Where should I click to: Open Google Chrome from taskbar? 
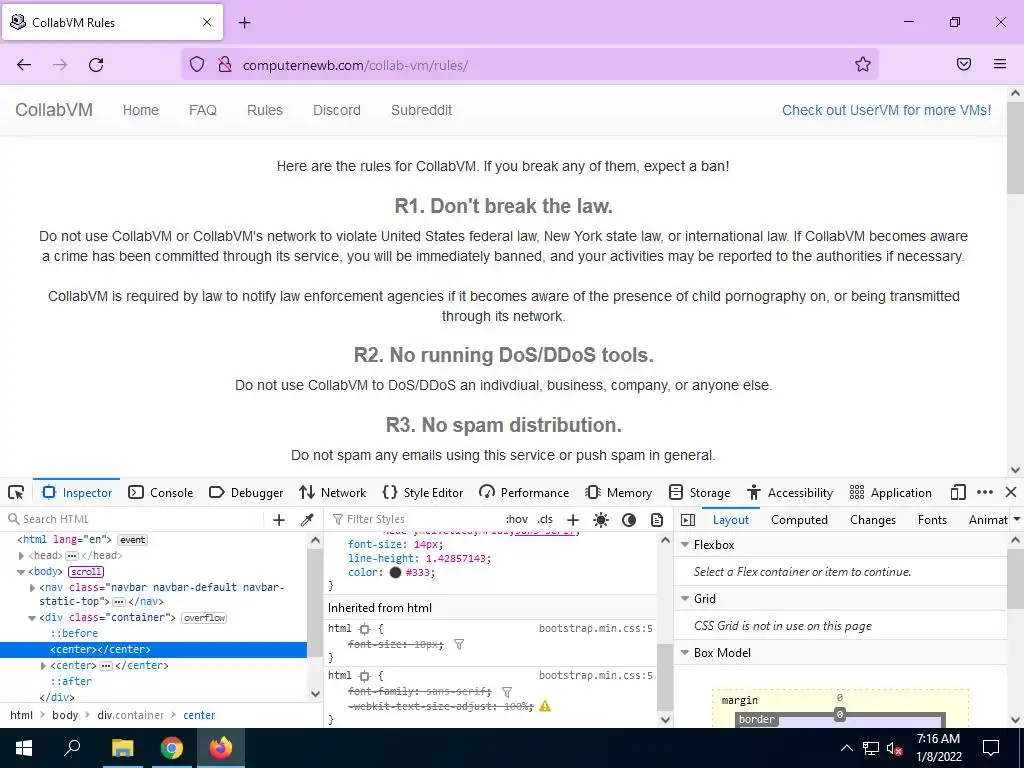(172, 748)
